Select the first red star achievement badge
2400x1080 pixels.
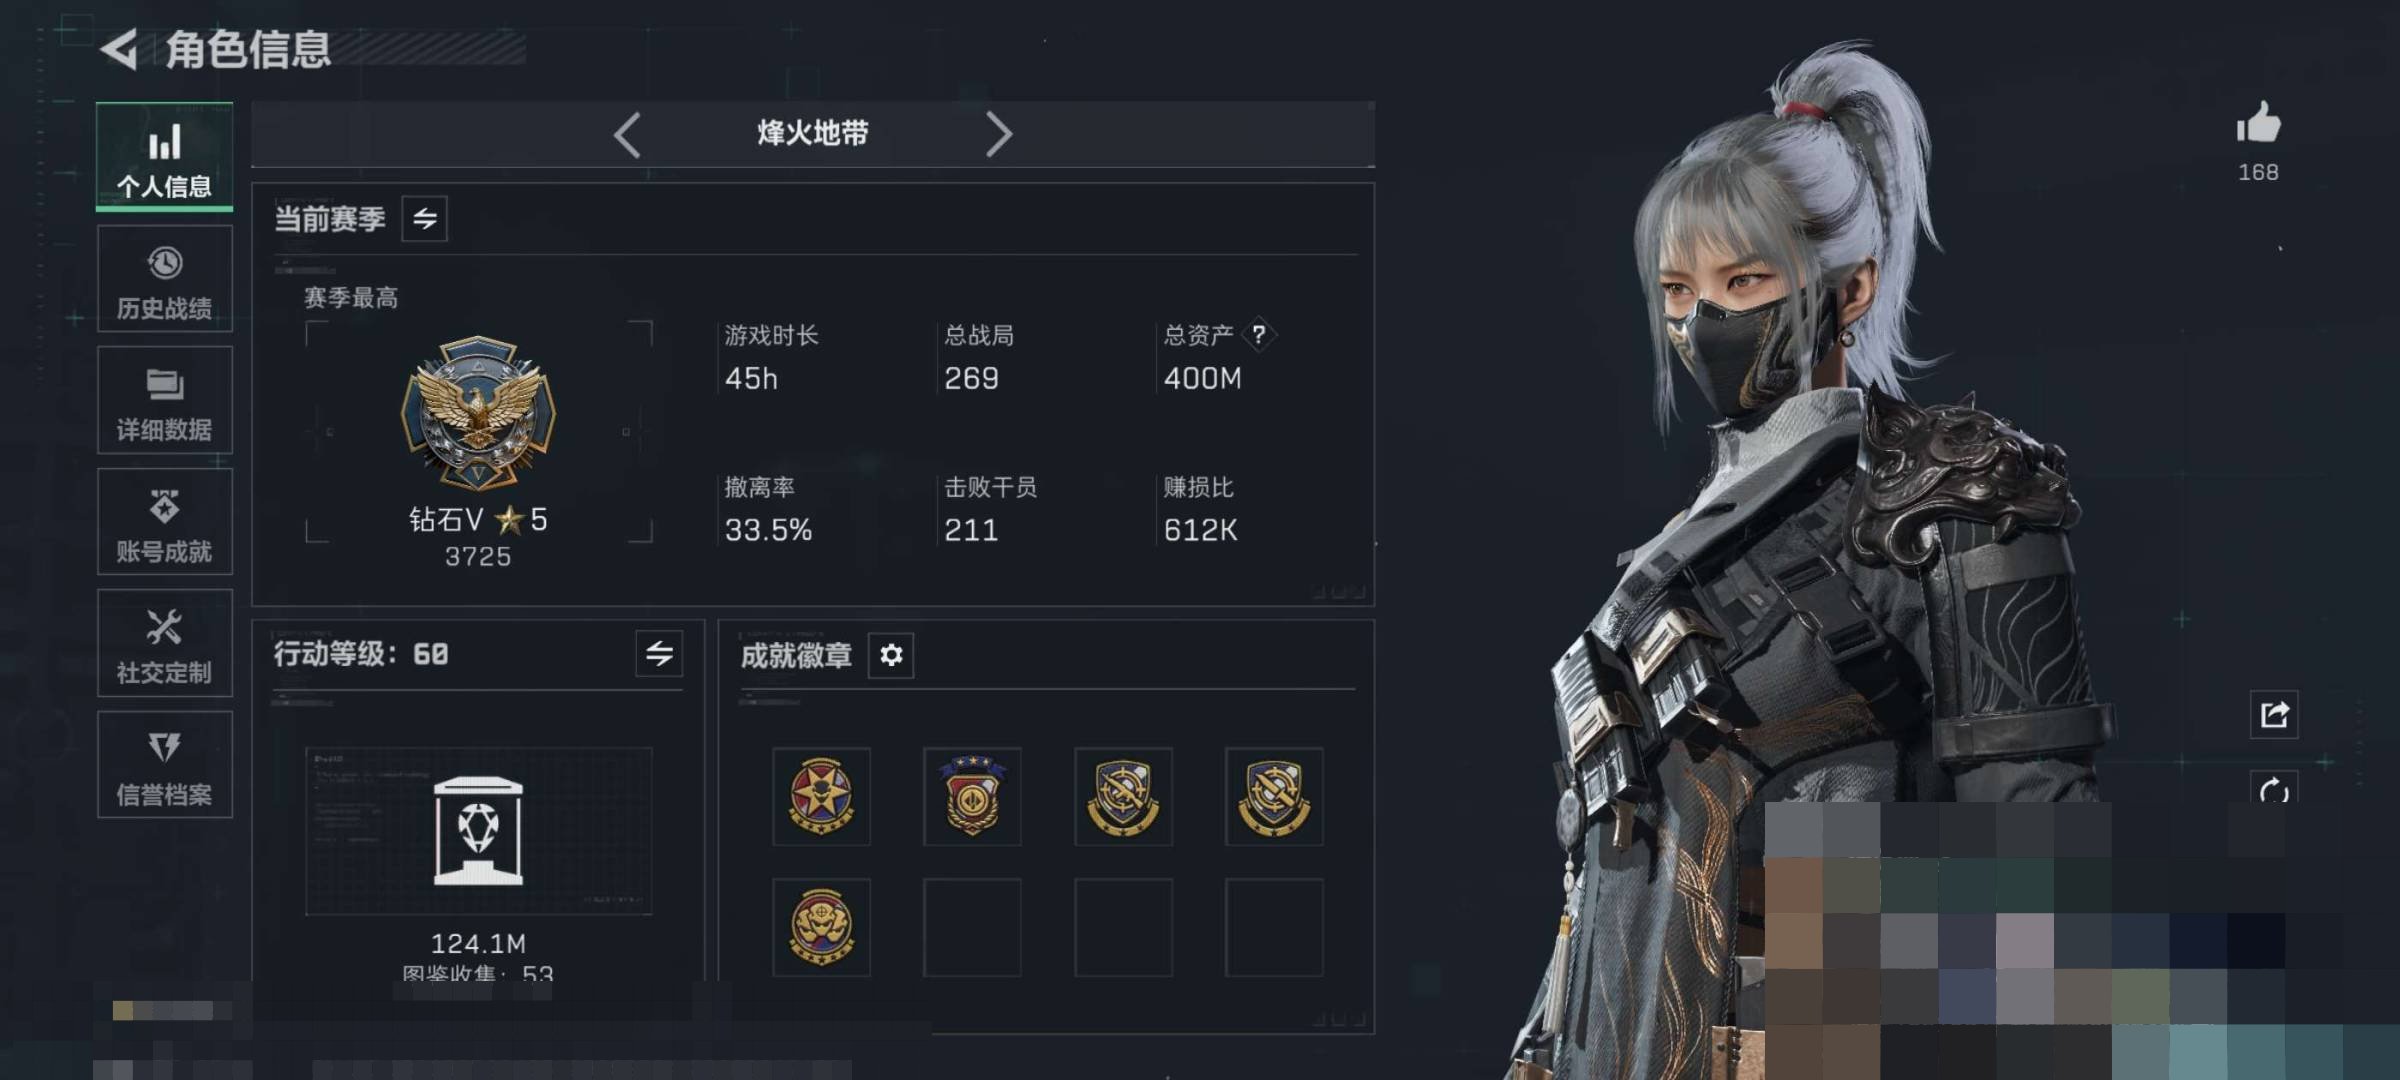click(821, 796)
